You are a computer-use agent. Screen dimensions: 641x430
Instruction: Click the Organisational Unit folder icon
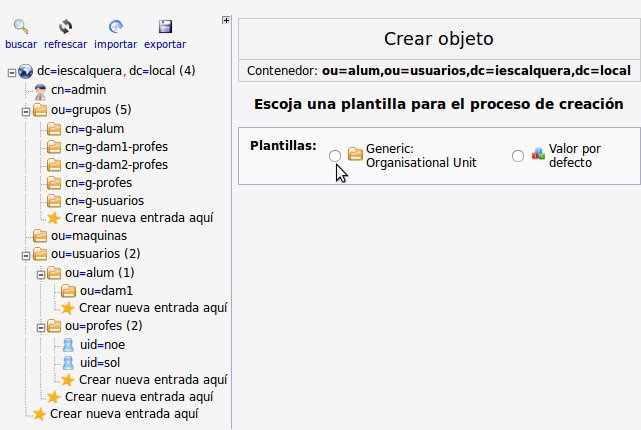pos(355,154)
